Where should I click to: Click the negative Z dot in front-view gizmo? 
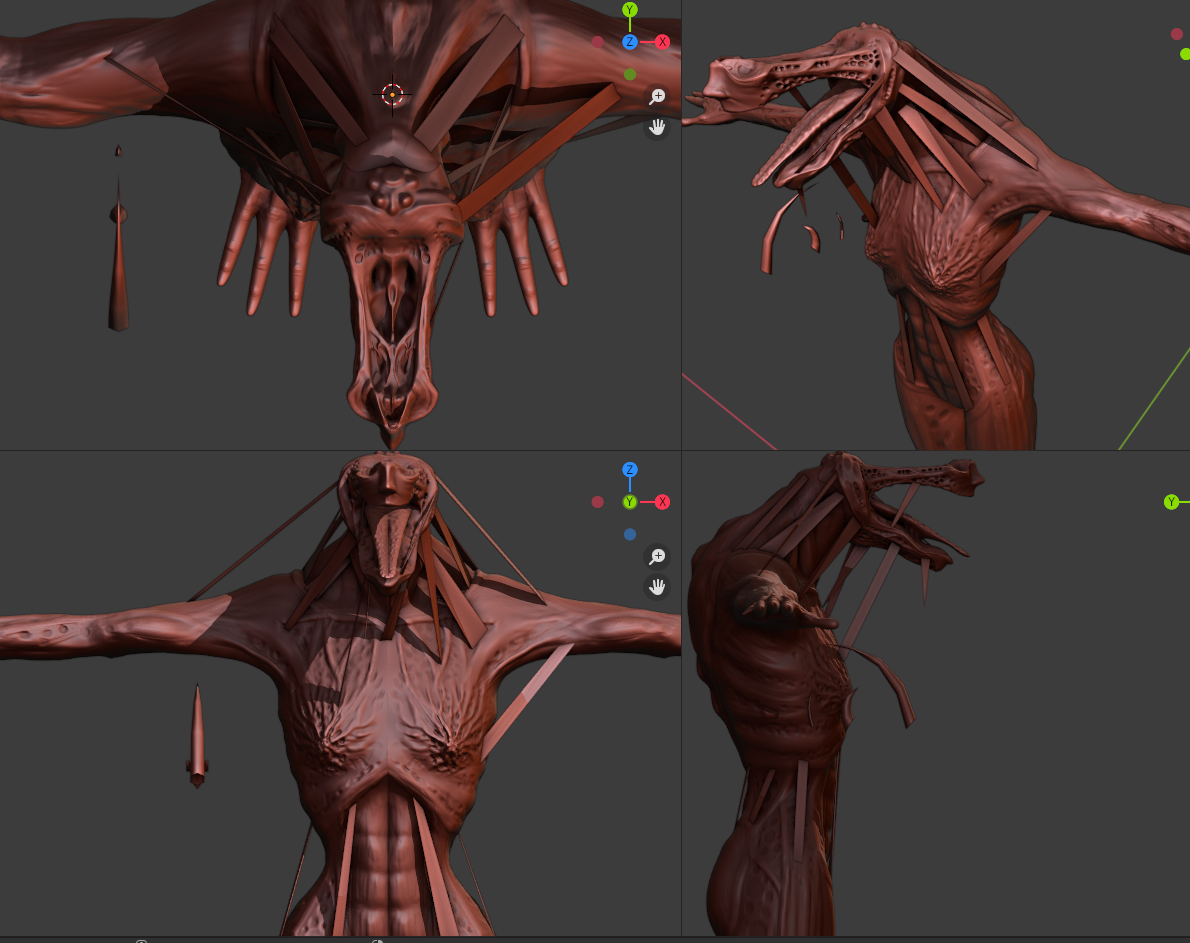click(629, 534)
